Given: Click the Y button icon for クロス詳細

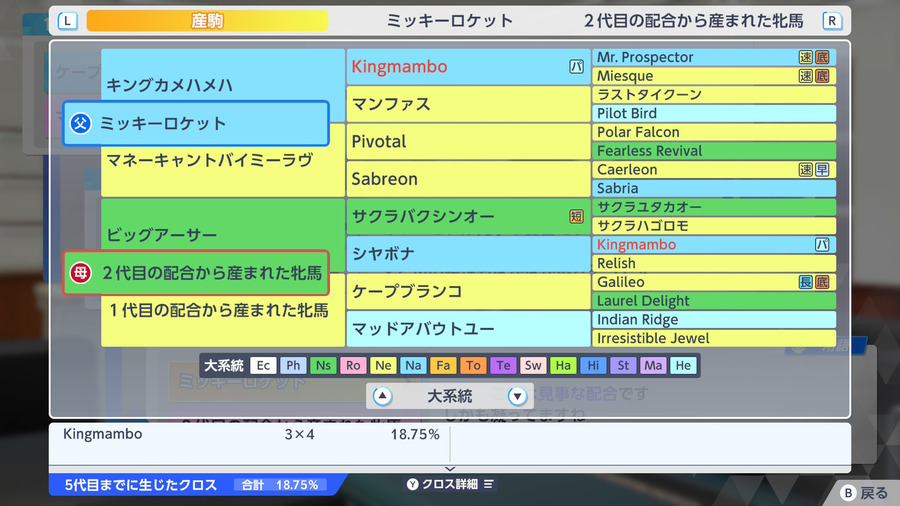Looking at the screenshot, I should [x=413, y=485].
